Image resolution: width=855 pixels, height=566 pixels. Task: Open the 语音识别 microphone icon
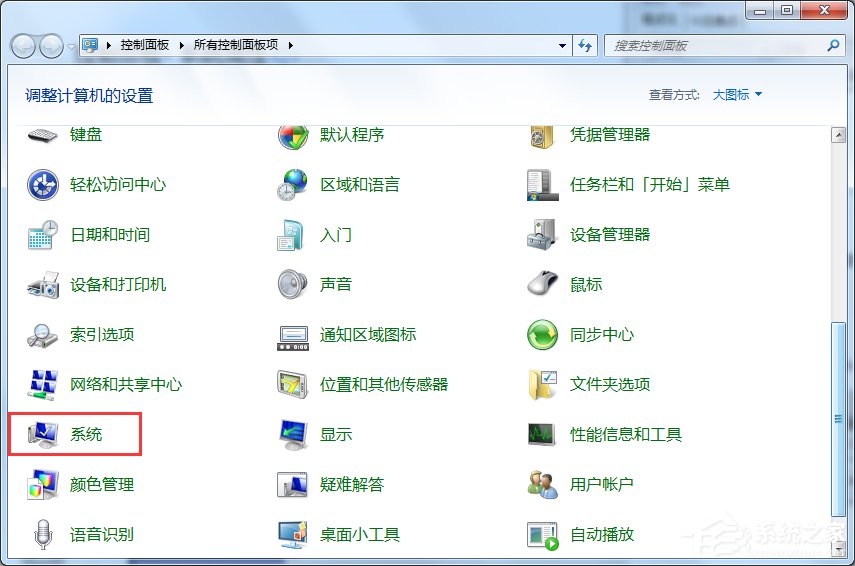pos(43,534)
